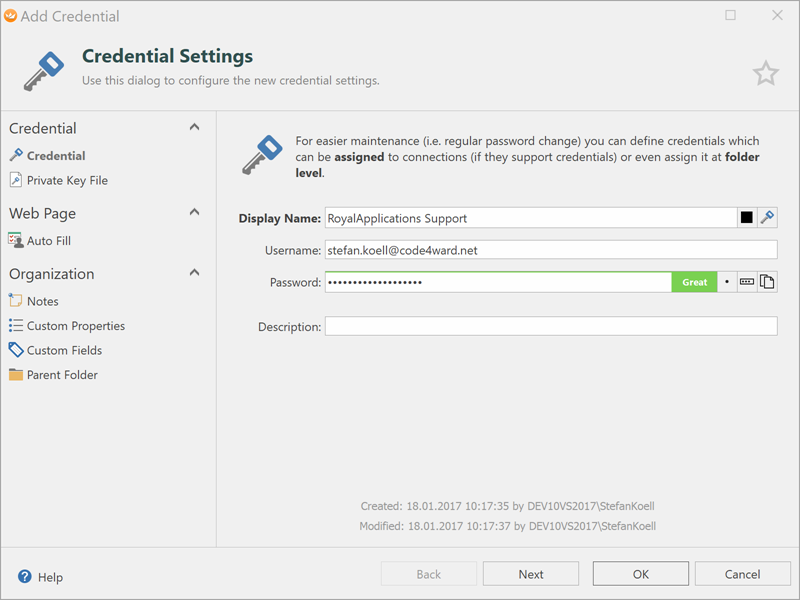The height and width of the screenshot is (600, 800).
Task: Pick a color using black swatch
Action: [746, 218]
